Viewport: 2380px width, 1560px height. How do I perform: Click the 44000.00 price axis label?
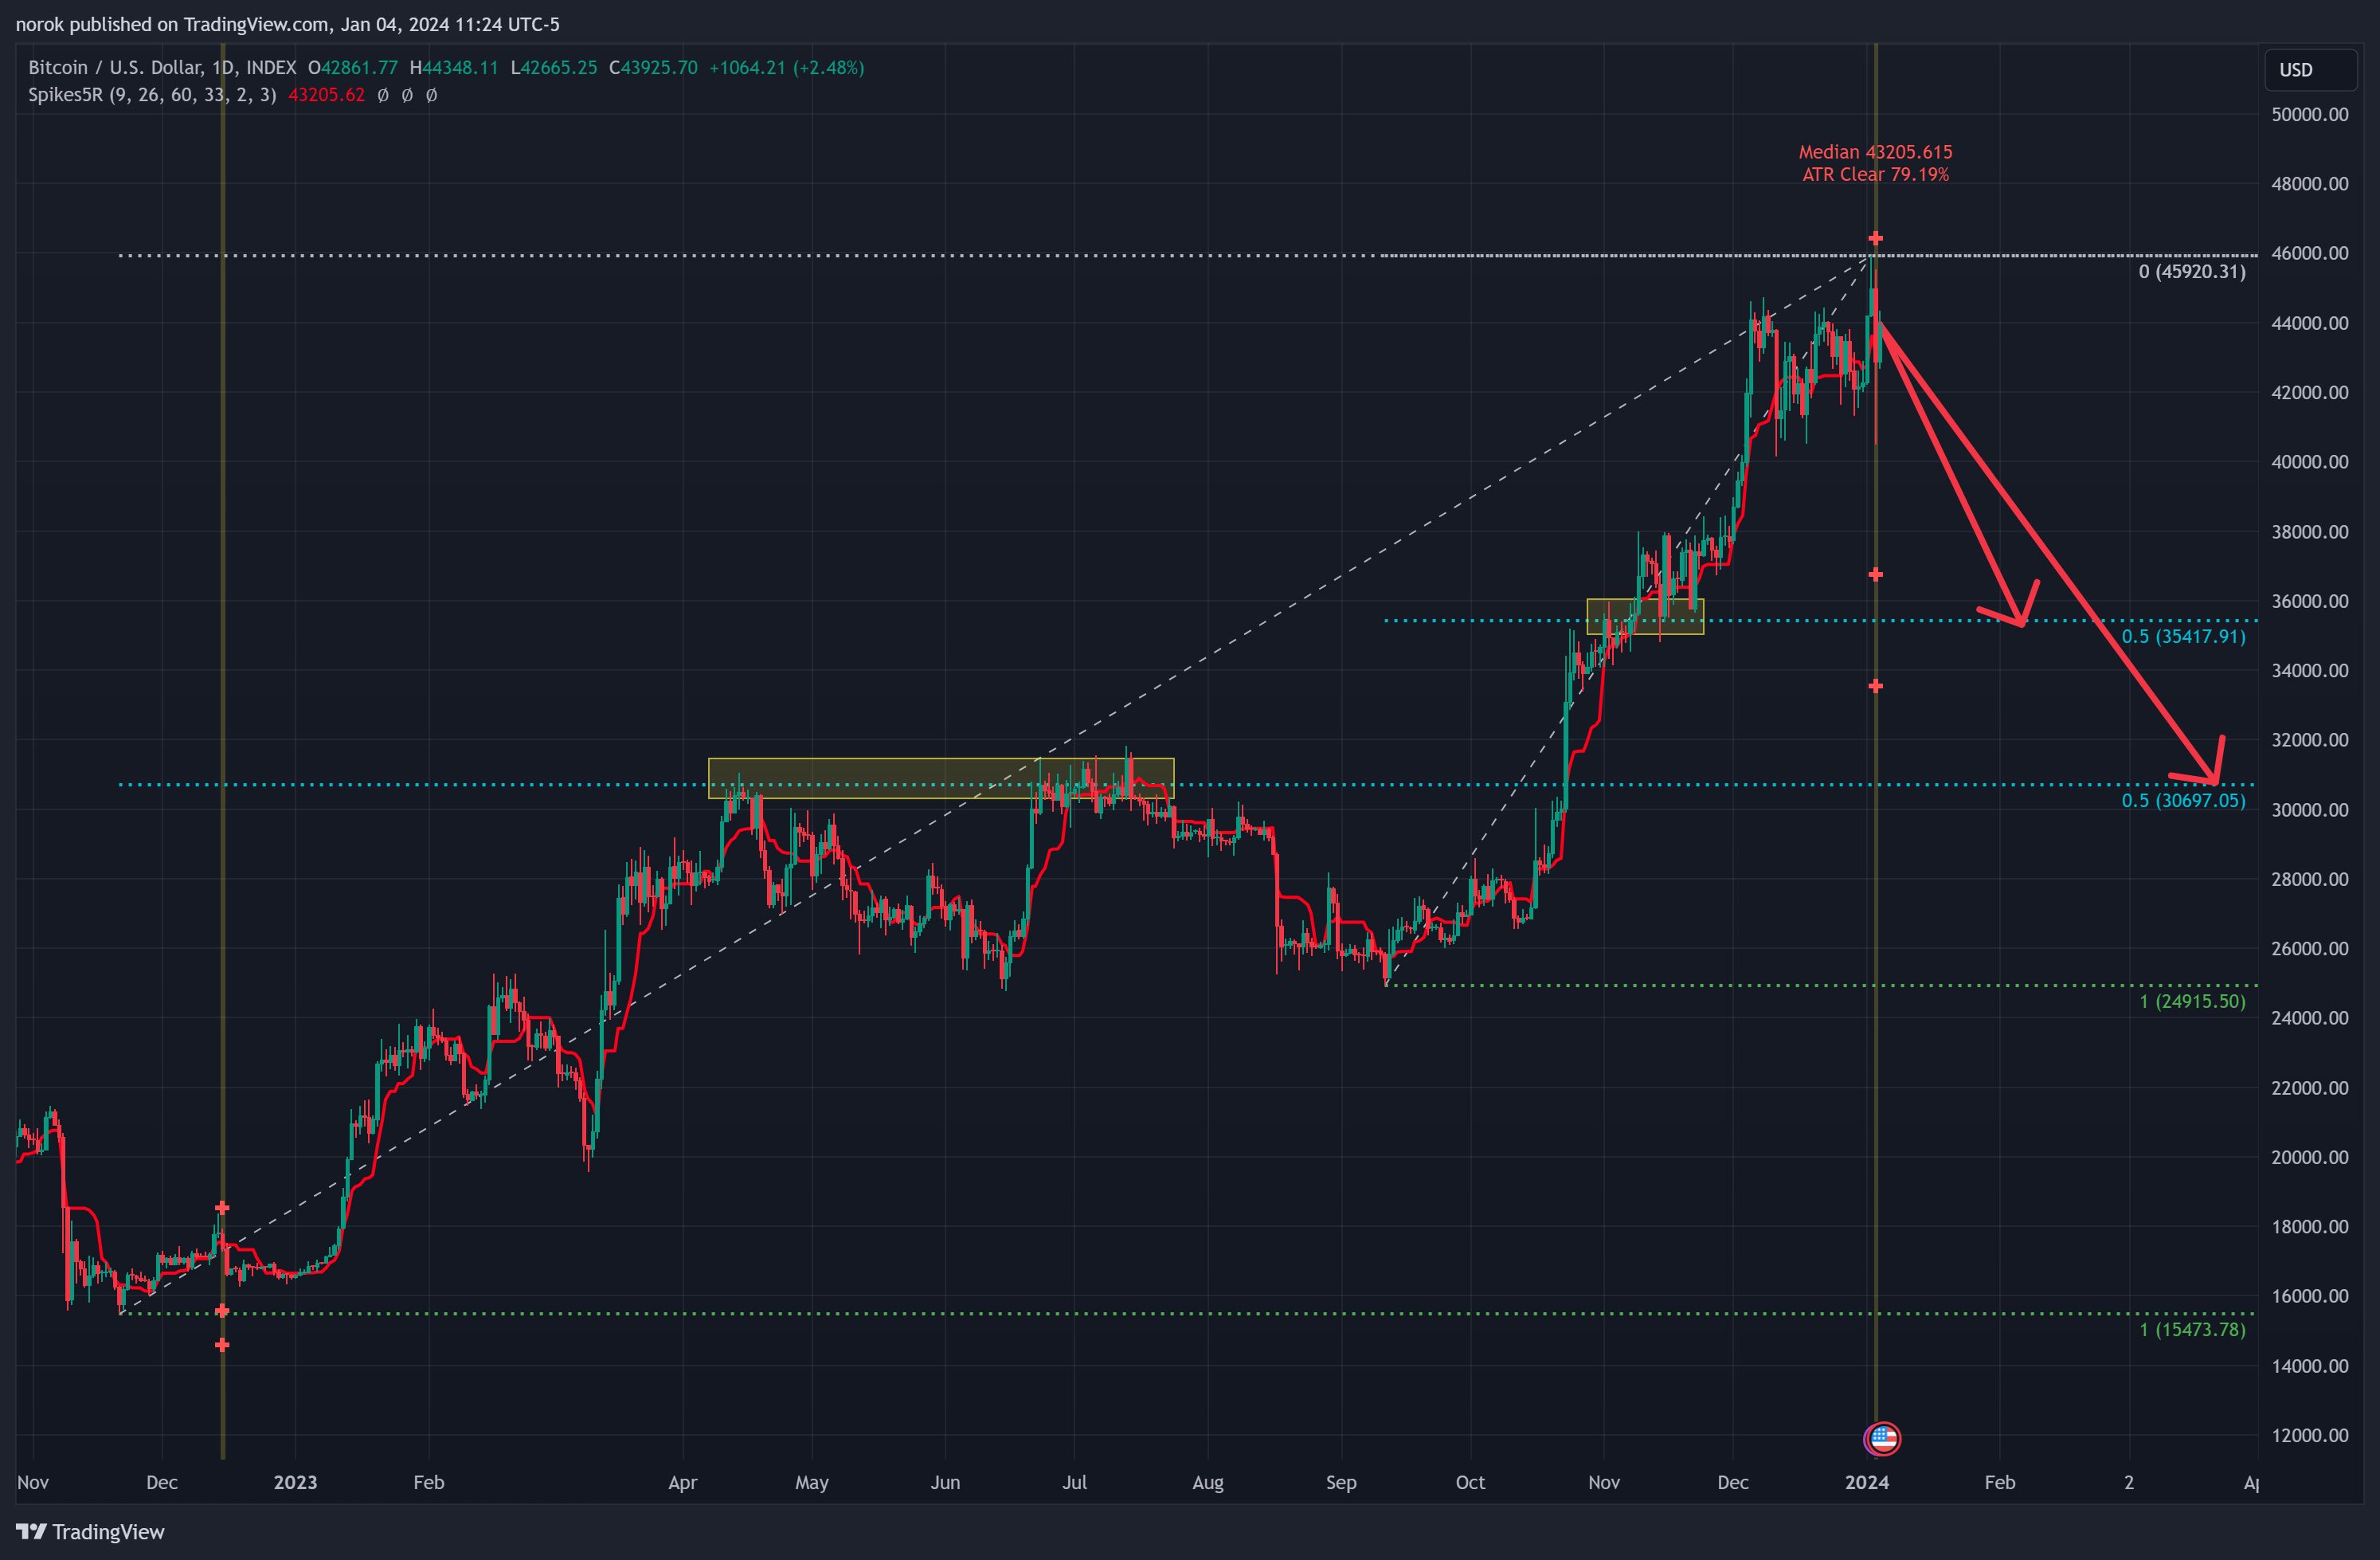click(2309, 323)
